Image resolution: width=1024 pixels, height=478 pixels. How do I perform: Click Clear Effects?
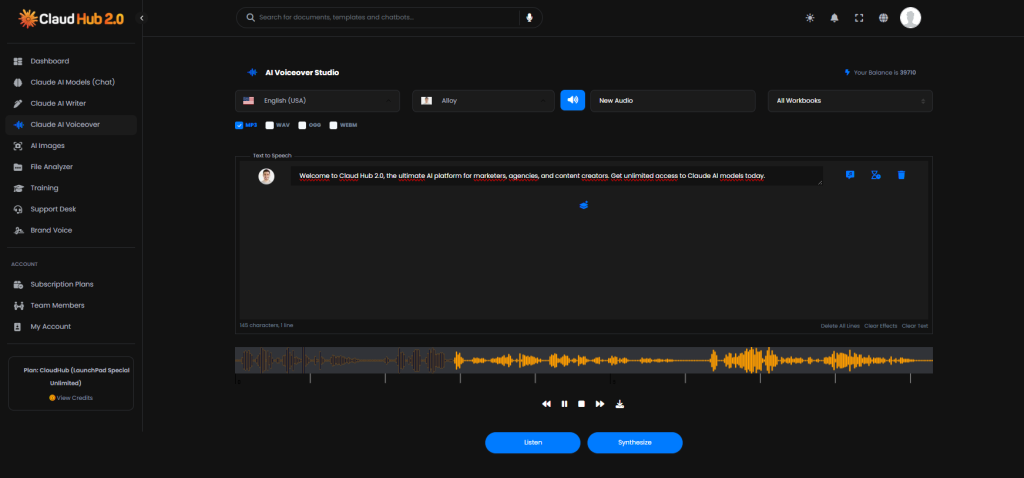pyautogui.click(x=880, y=326)
